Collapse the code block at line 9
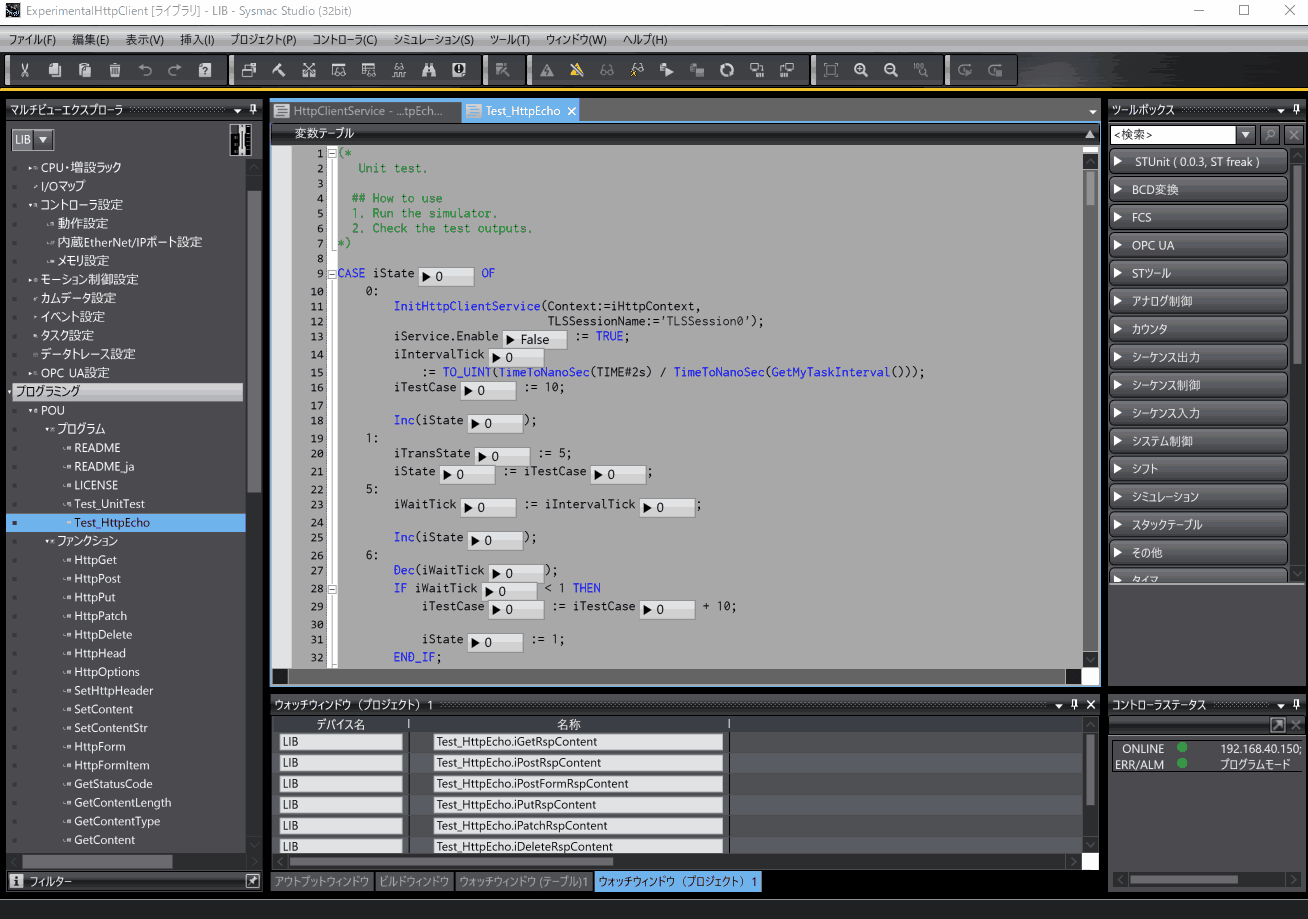 click(332, 274)
